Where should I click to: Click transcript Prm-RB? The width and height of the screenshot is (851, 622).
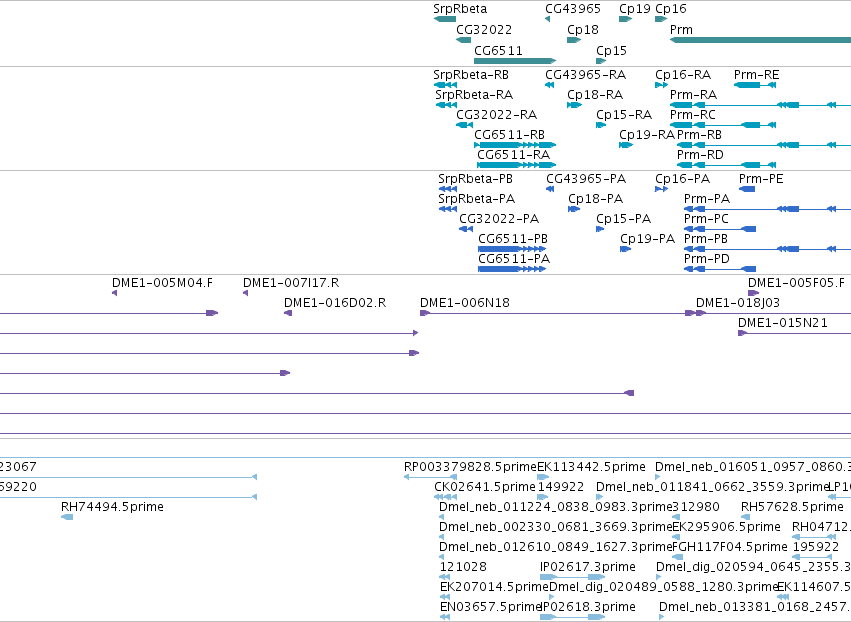(x=764, y=145)
